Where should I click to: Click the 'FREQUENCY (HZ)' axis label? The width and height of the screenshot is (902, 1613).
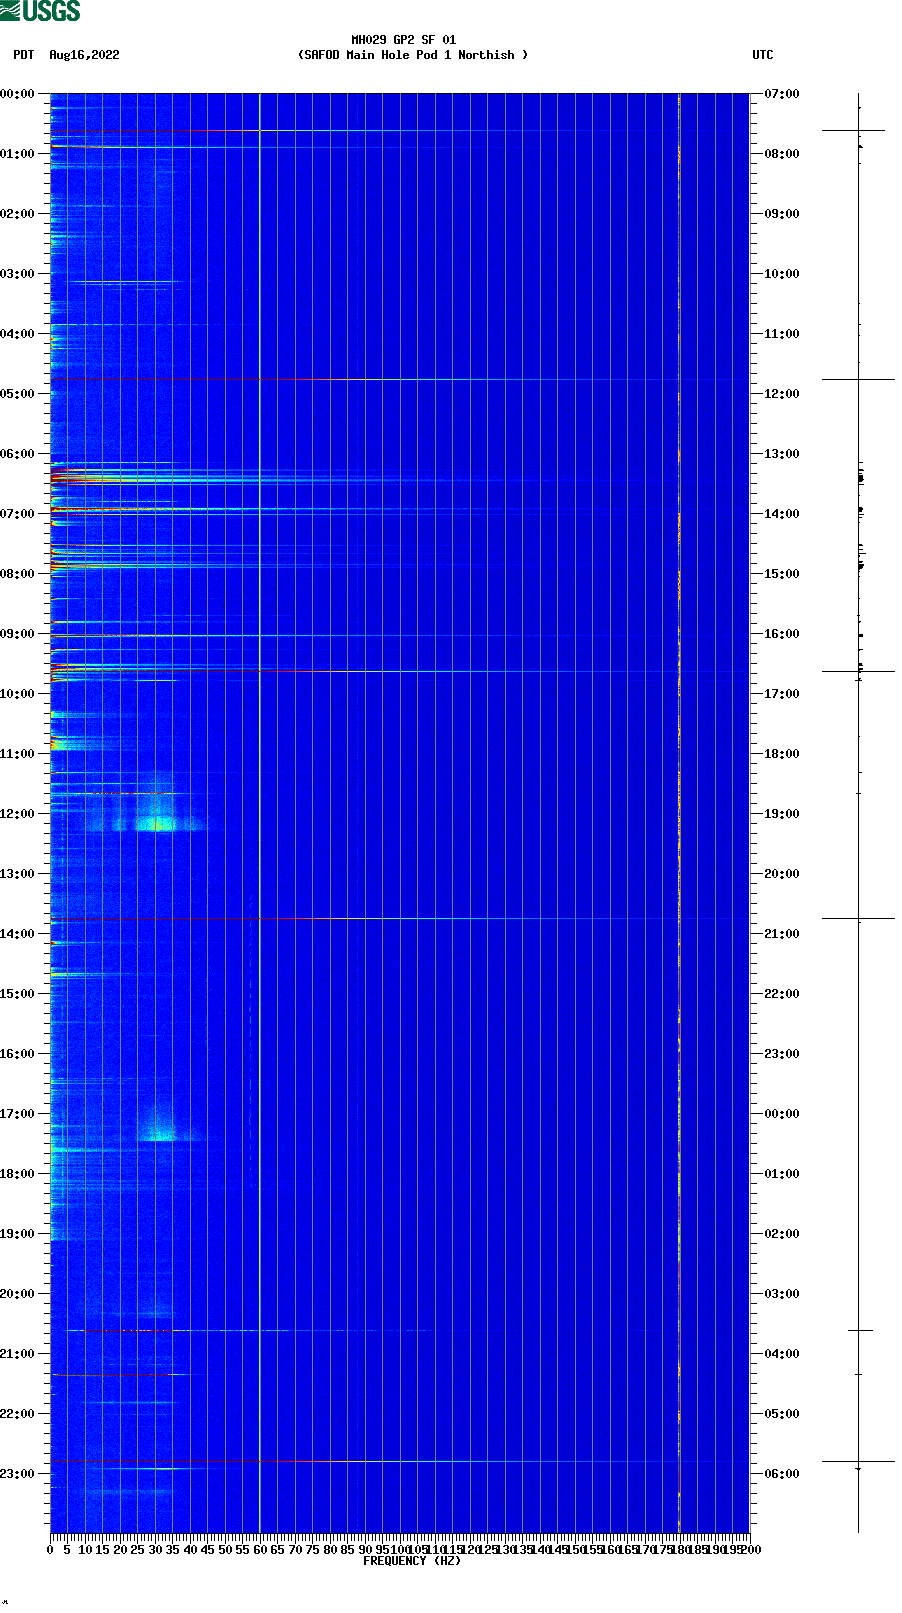point(412,1561)
